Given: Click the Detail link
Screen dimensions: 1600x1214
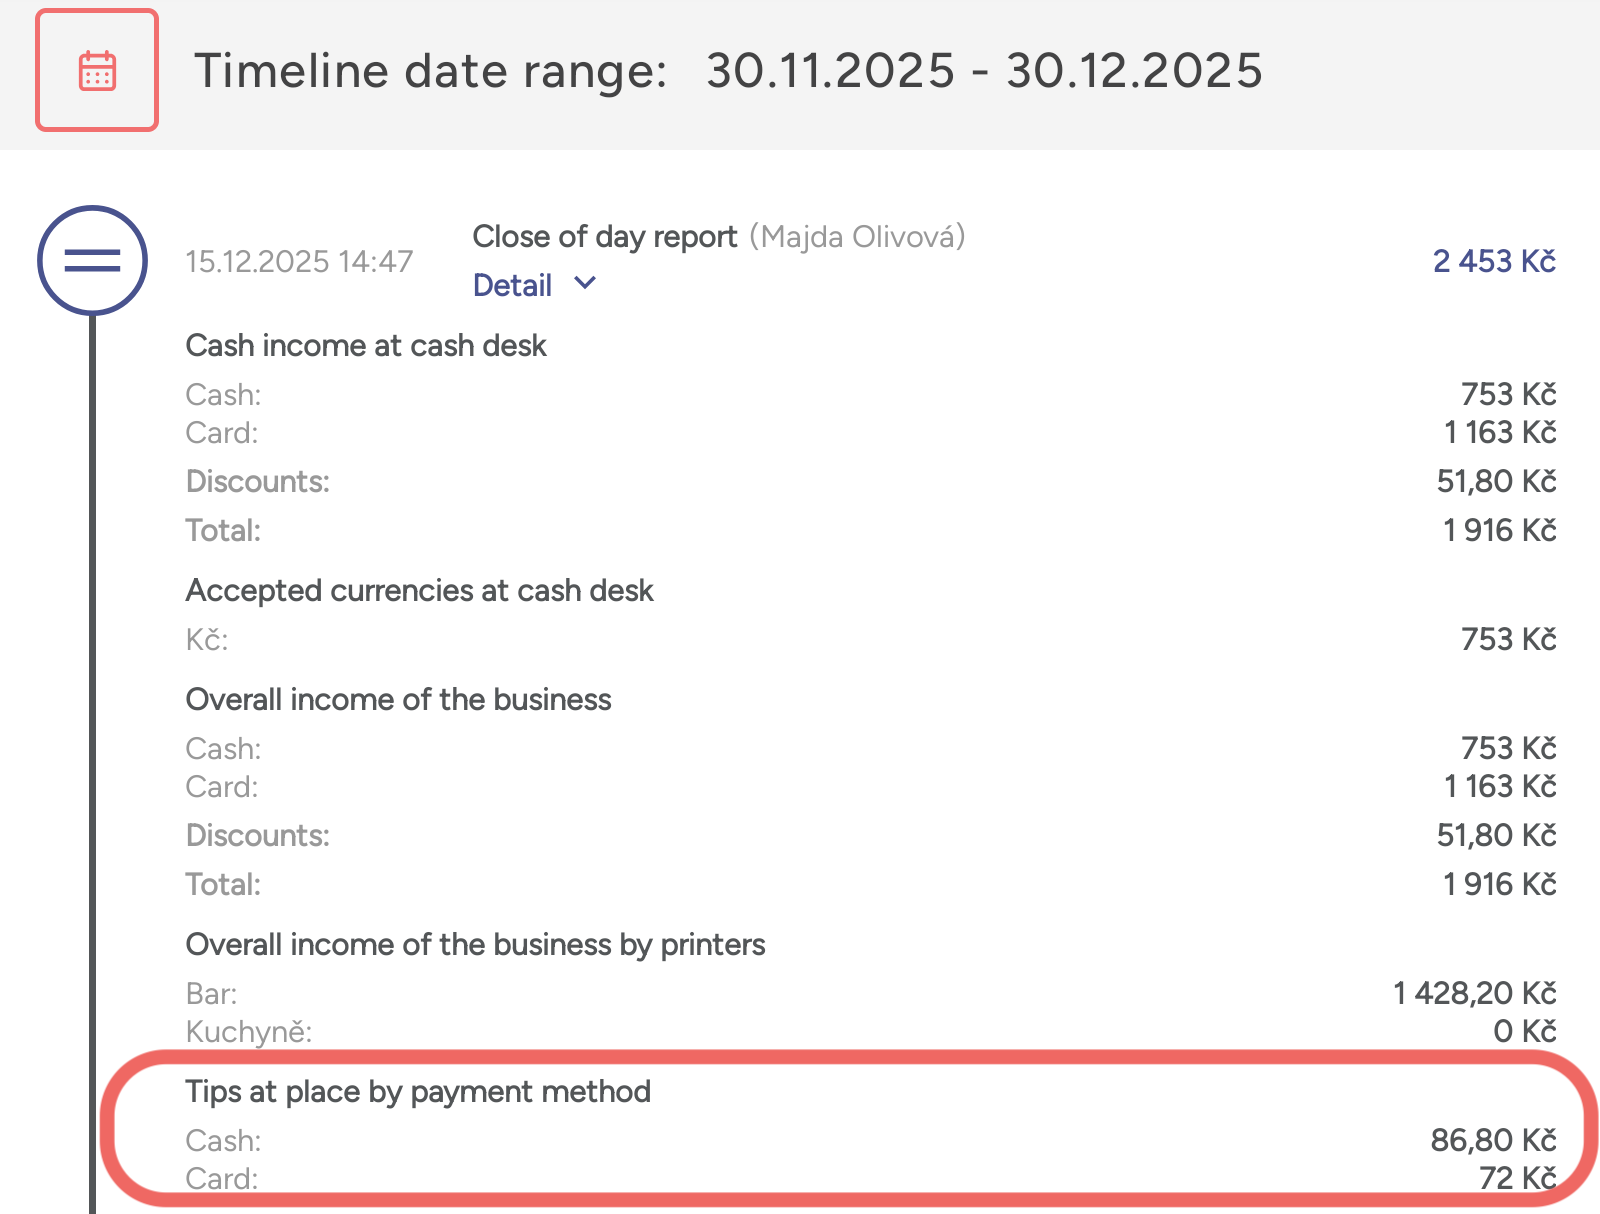Looking at the screenshot, I should point(512,286).
